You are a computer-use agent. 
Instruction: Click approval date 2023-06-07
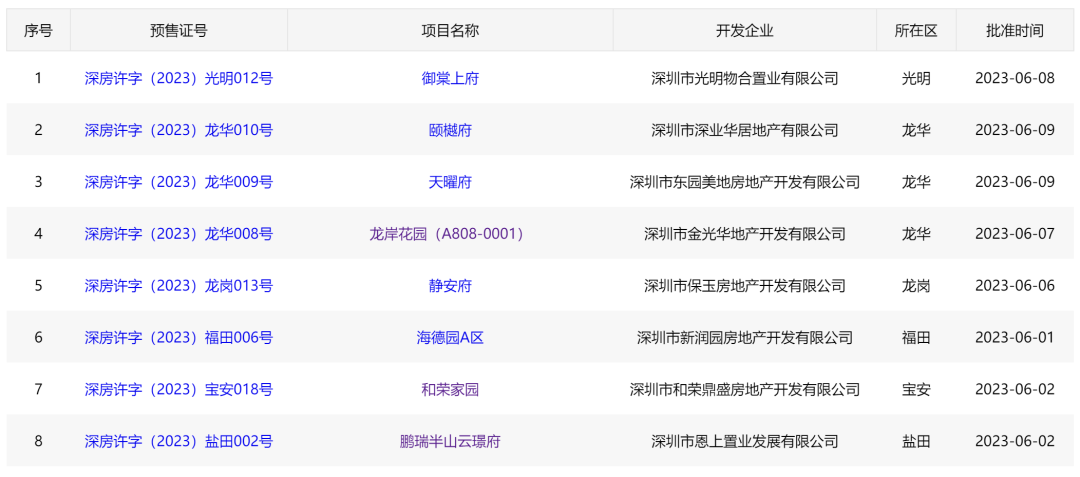tap(1015, 234)
